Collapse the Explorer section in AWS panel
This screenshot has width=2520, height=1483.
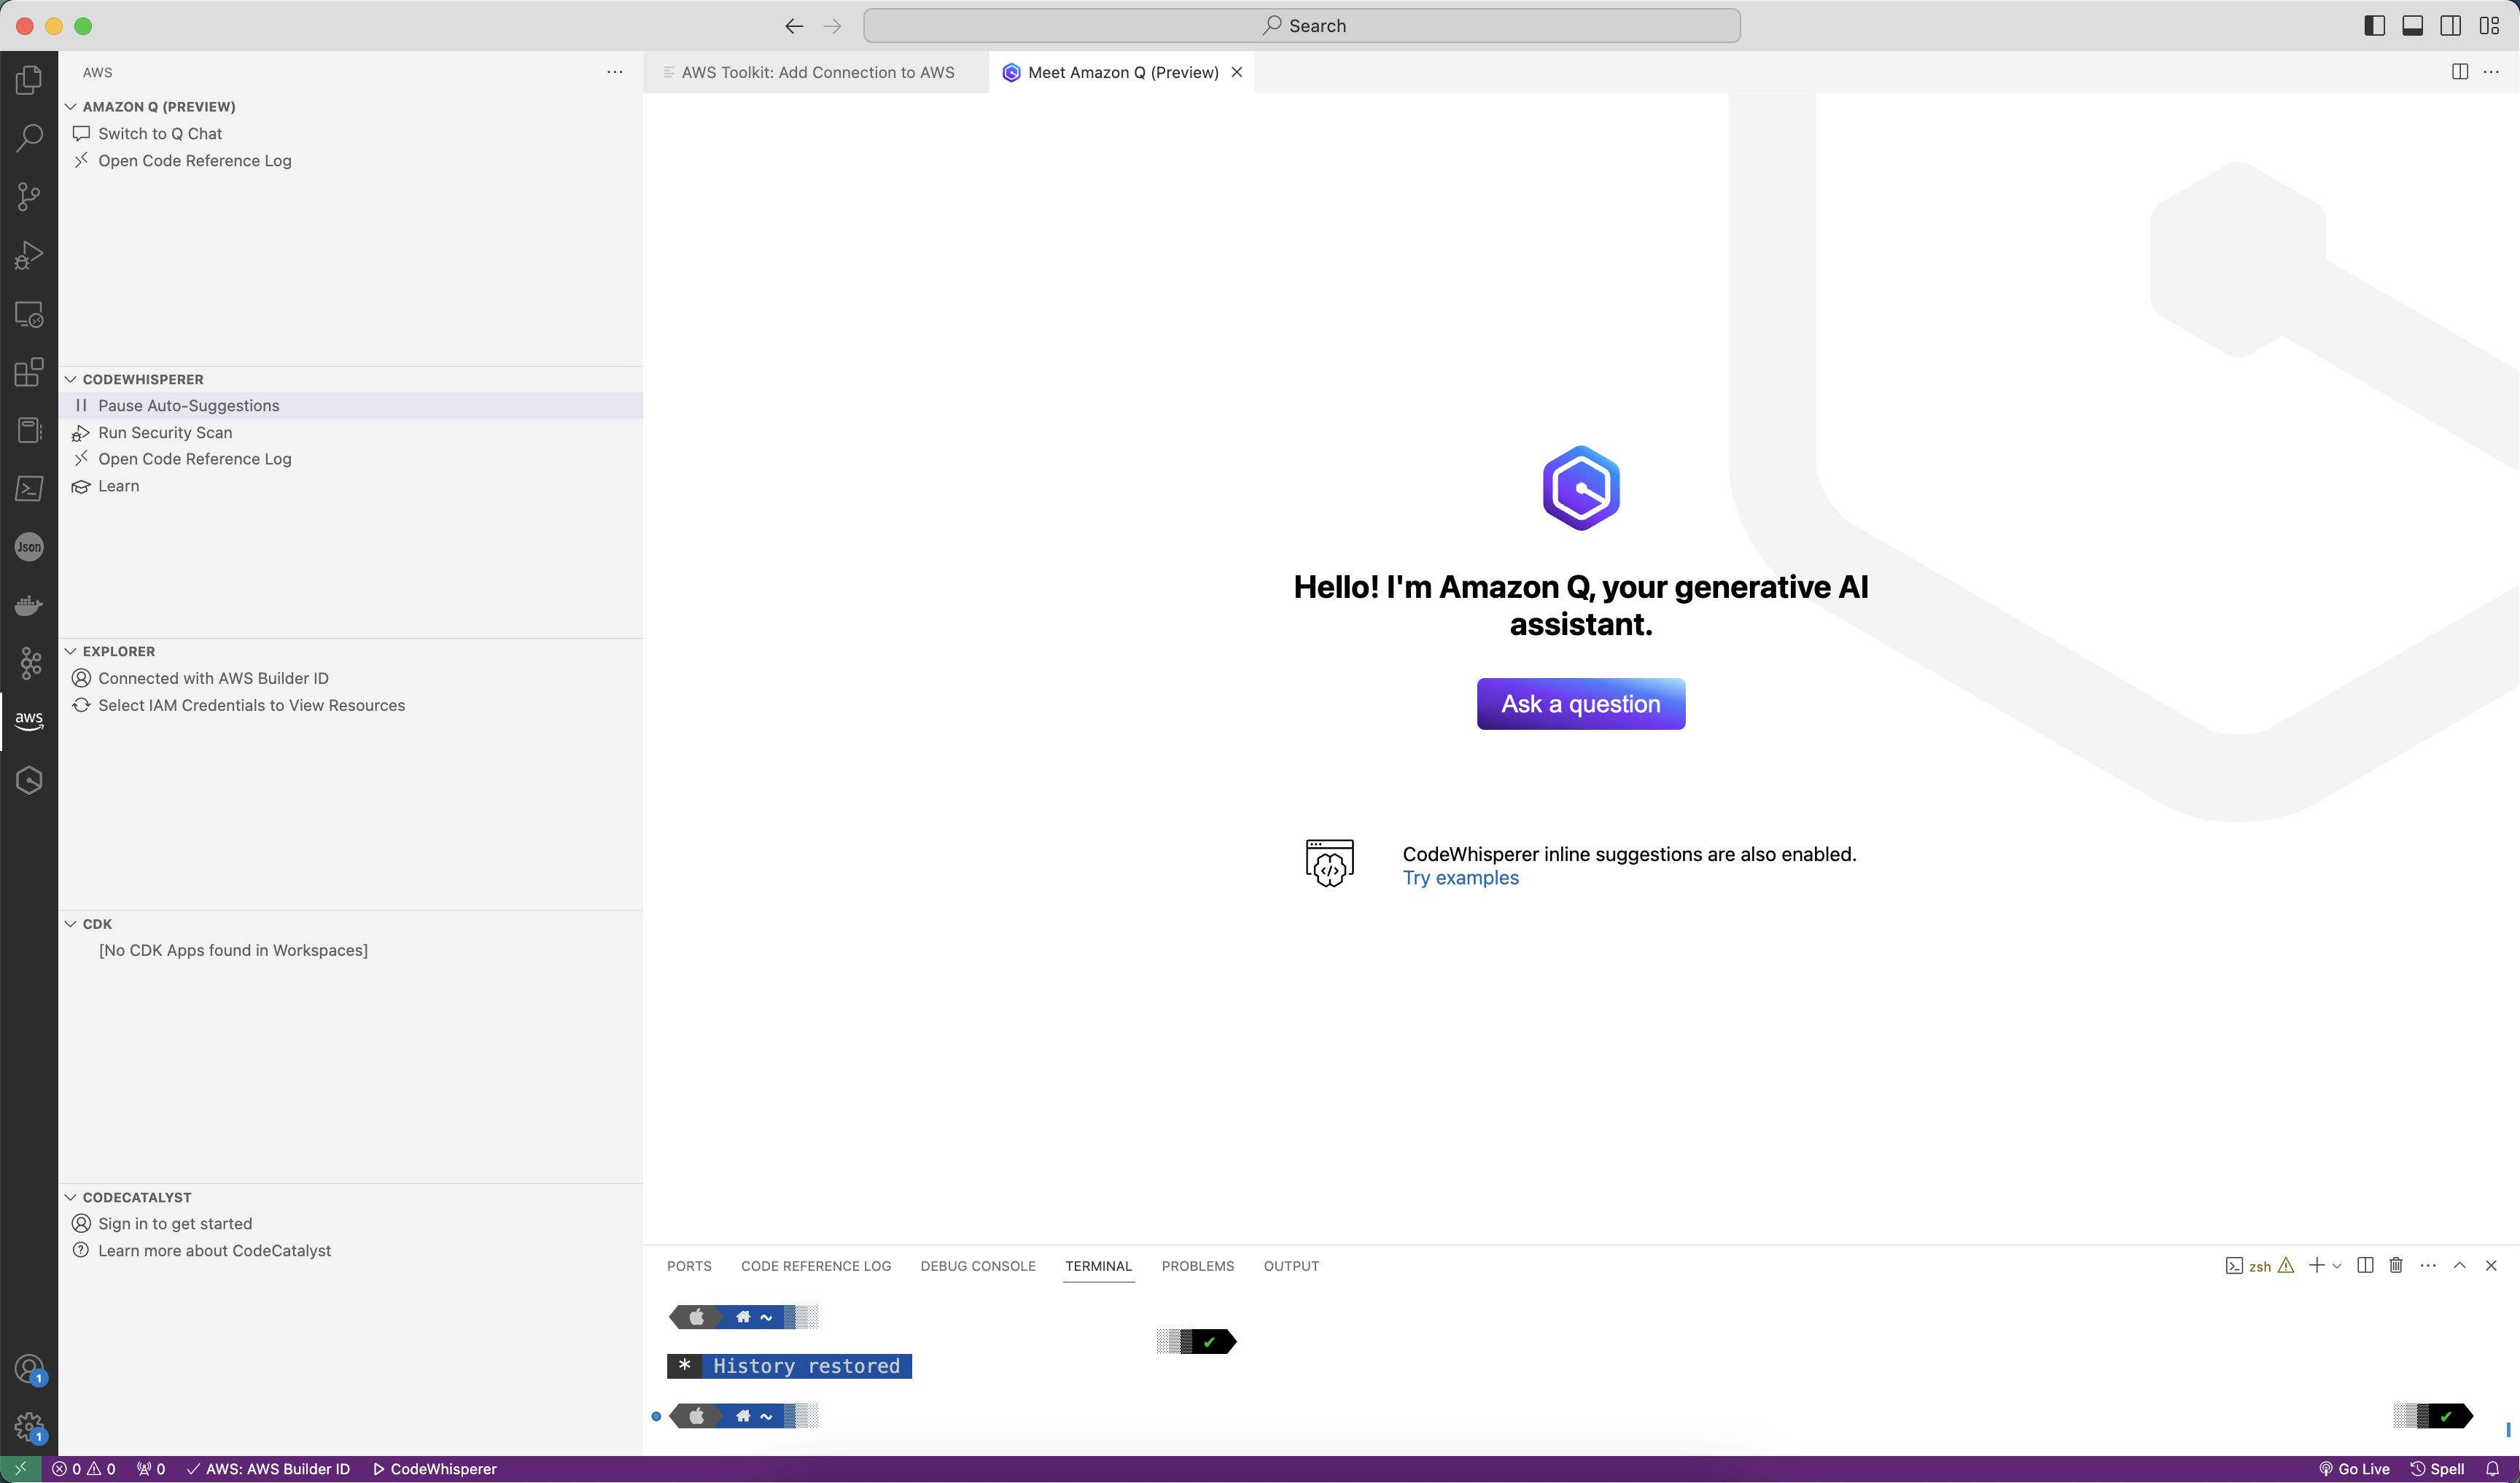click(x=71, y=652)
